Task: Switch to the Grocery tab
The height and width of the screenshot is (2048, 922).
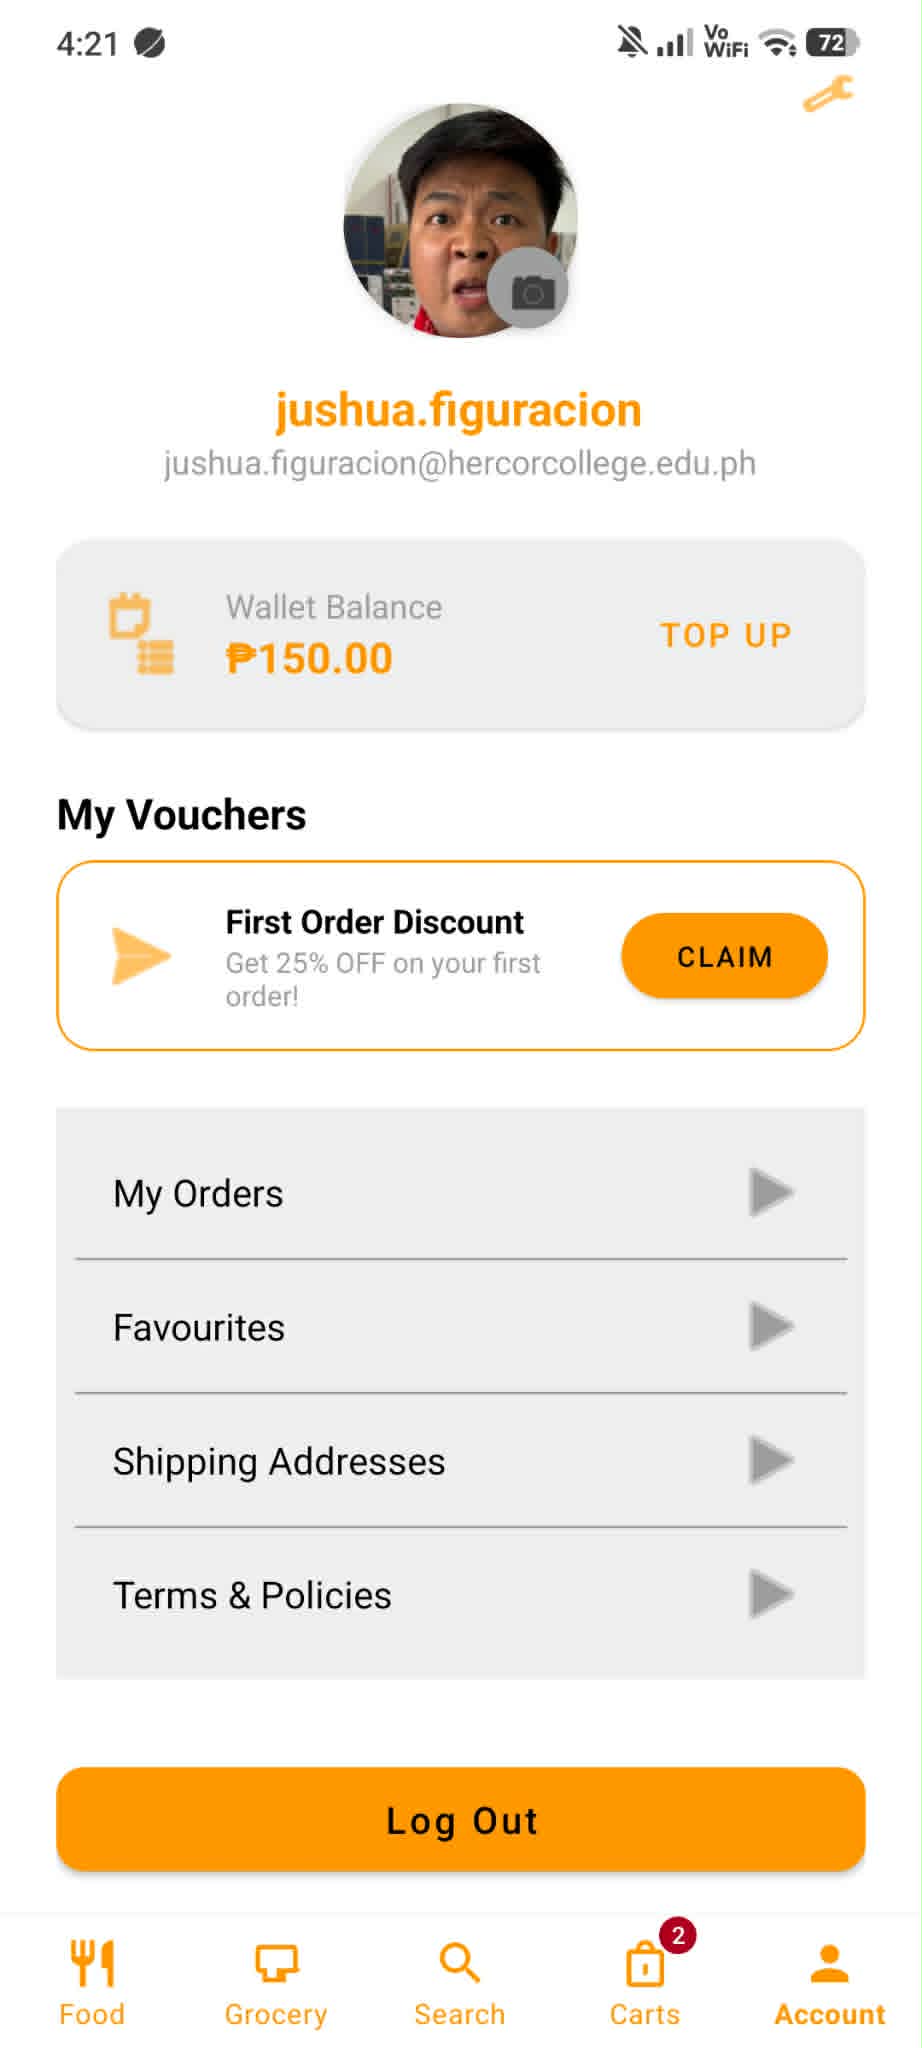Action: (276, 1982)
